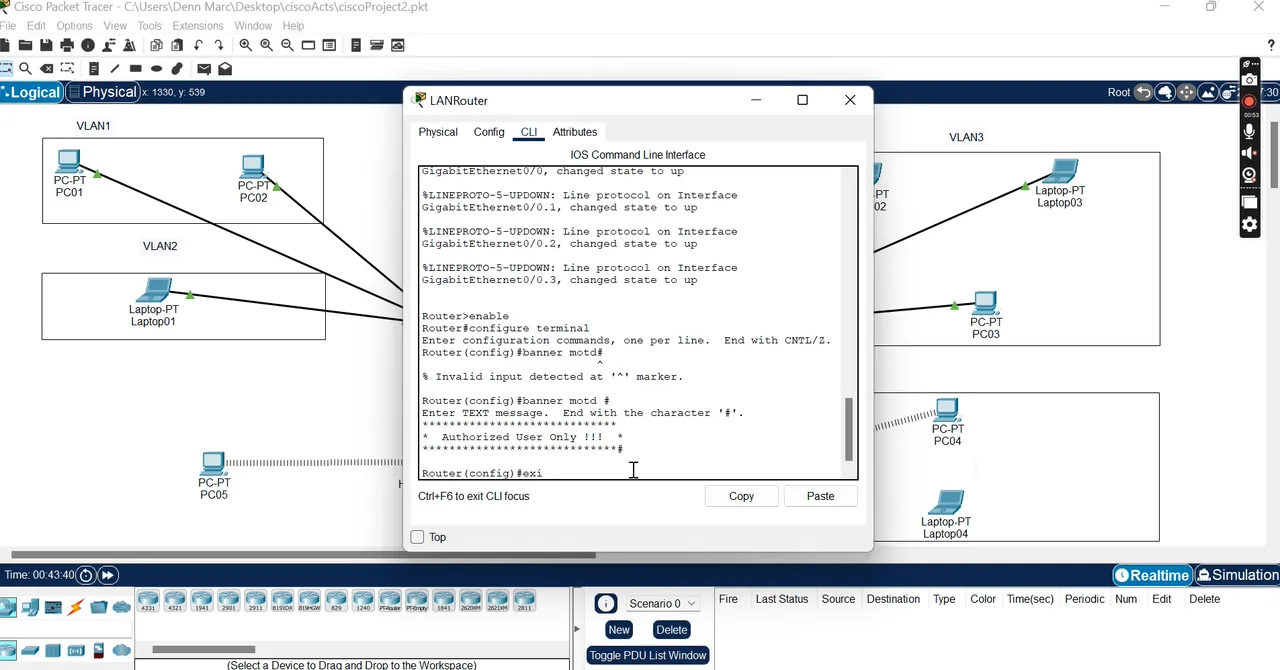Open the Physical tab in LANRouter
The image size is (1280, 670).
tap(438, 132)
